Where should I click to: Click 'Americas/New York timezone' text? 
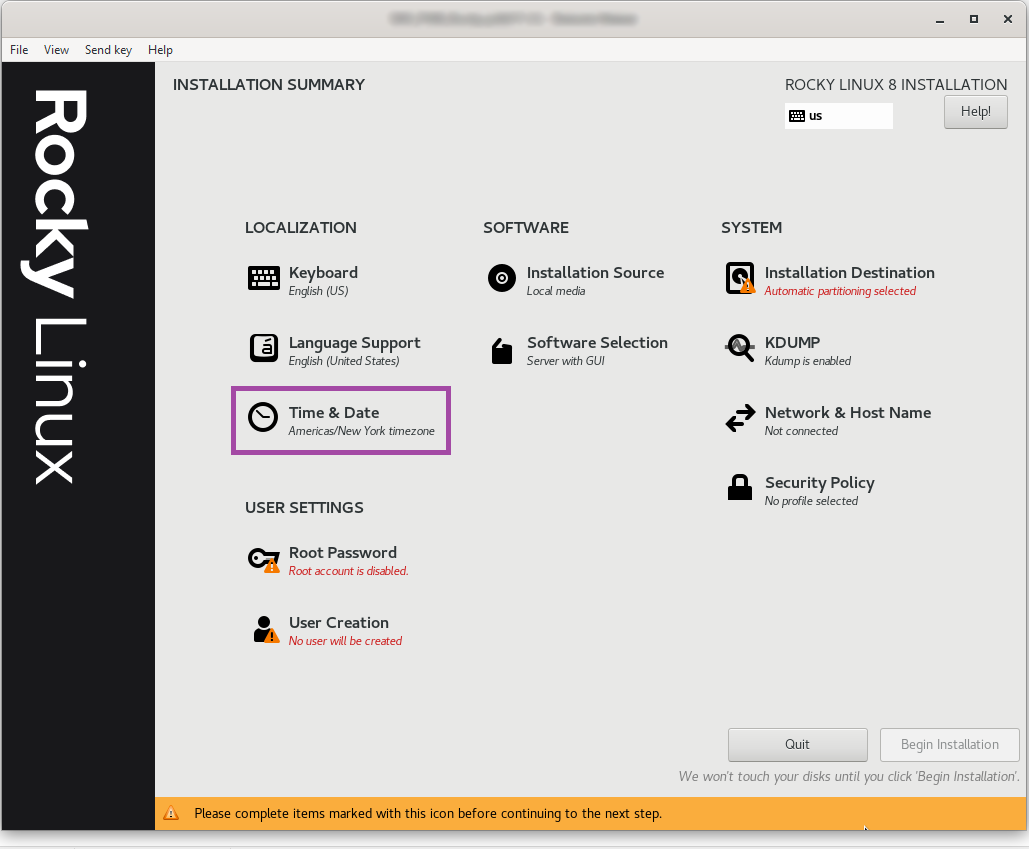click(362, 431)
